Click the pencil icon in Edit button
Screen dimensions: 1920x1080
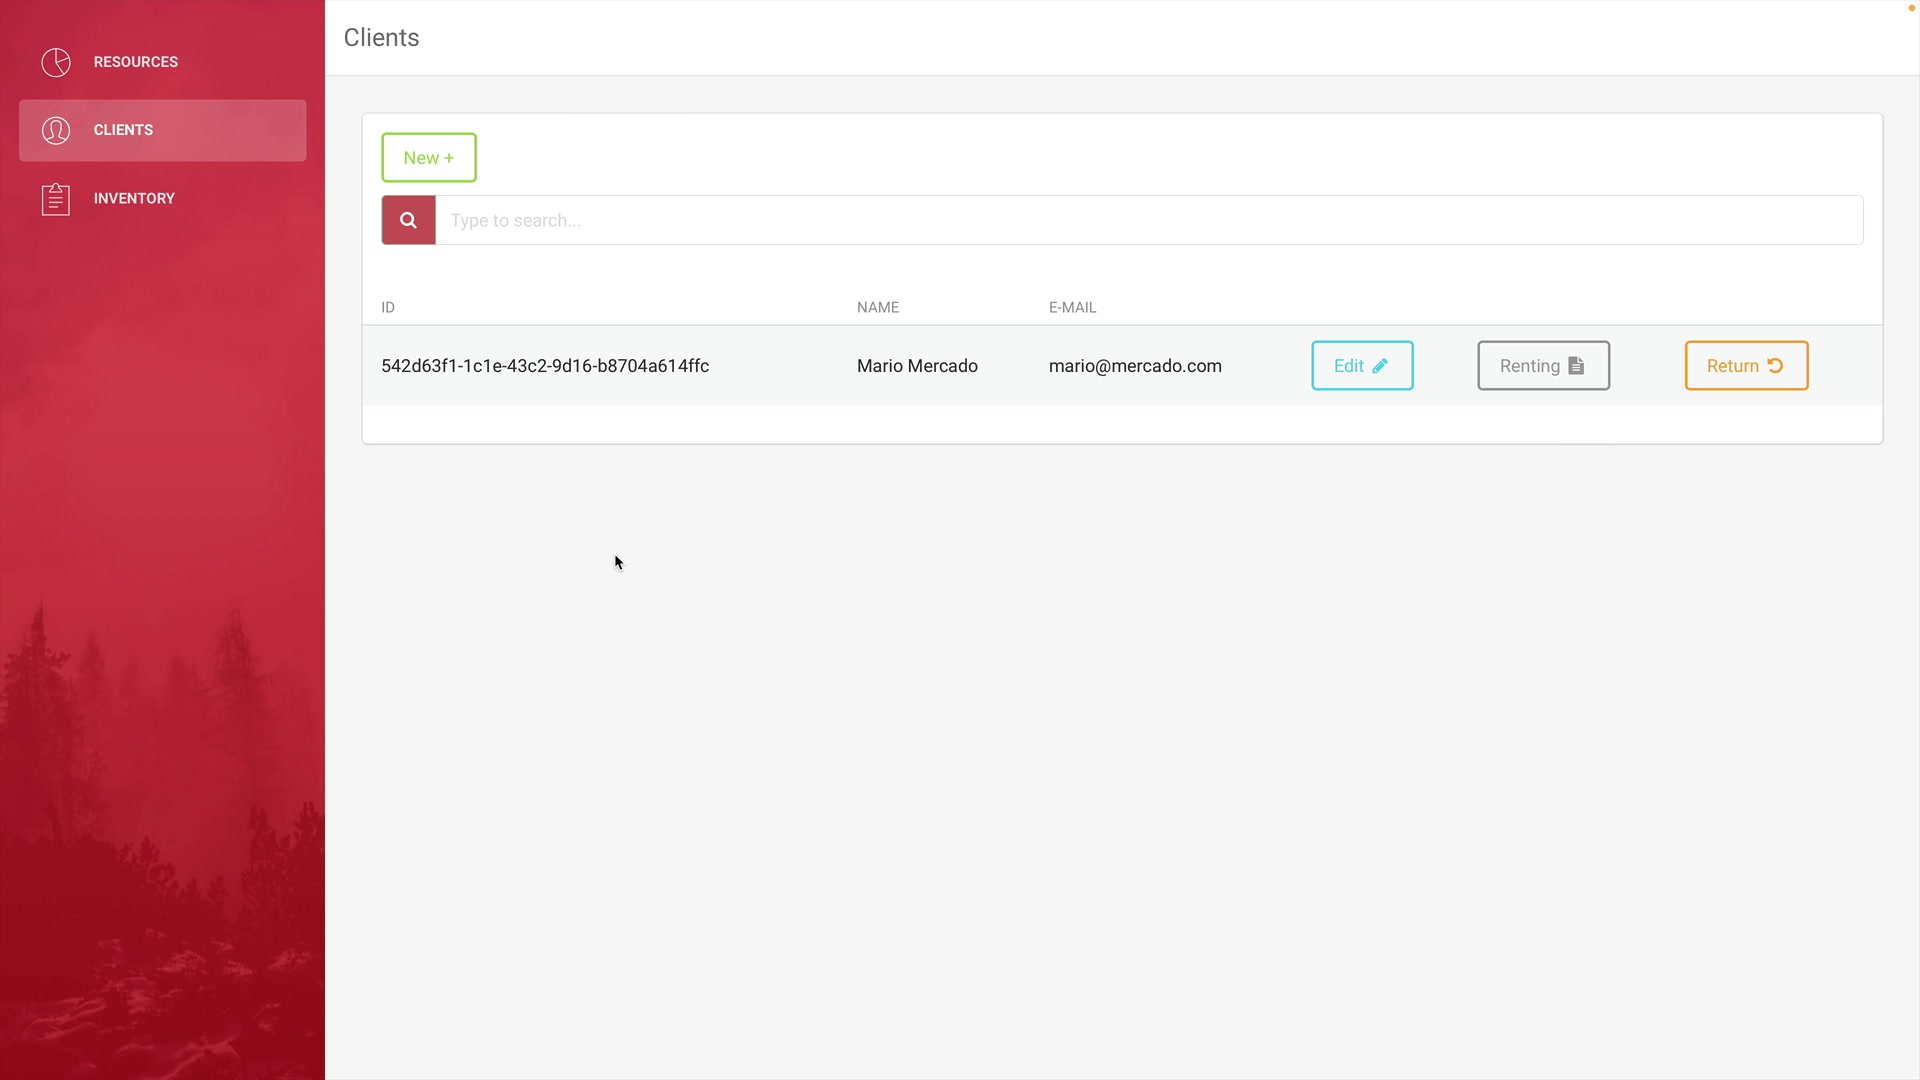tap(1380, 366)
